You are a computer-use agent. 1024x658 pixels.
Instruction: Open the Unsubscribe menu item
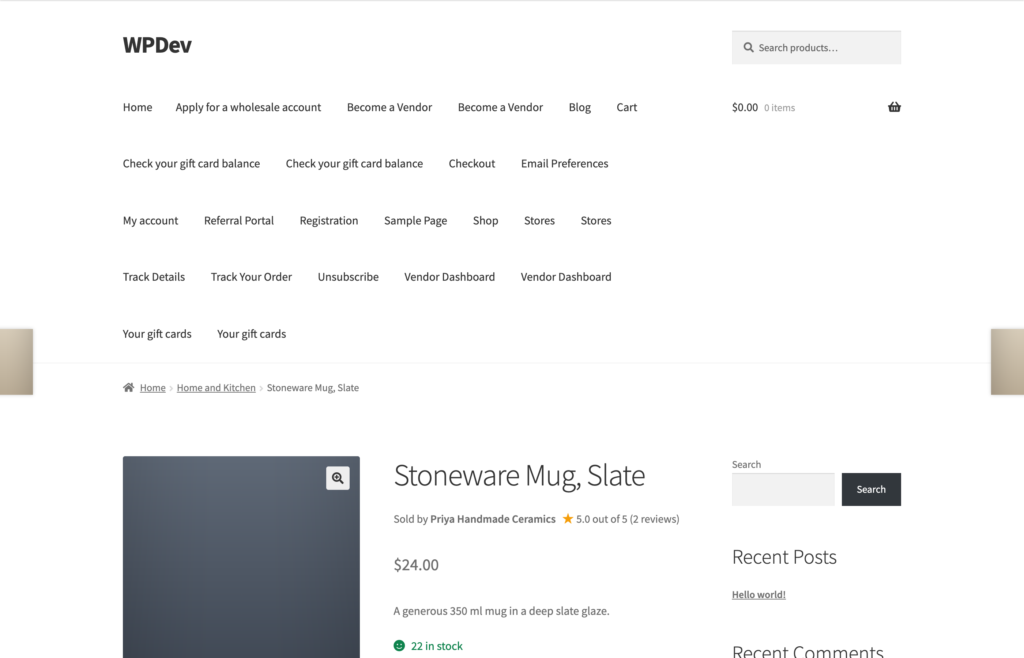click(348, 277)
